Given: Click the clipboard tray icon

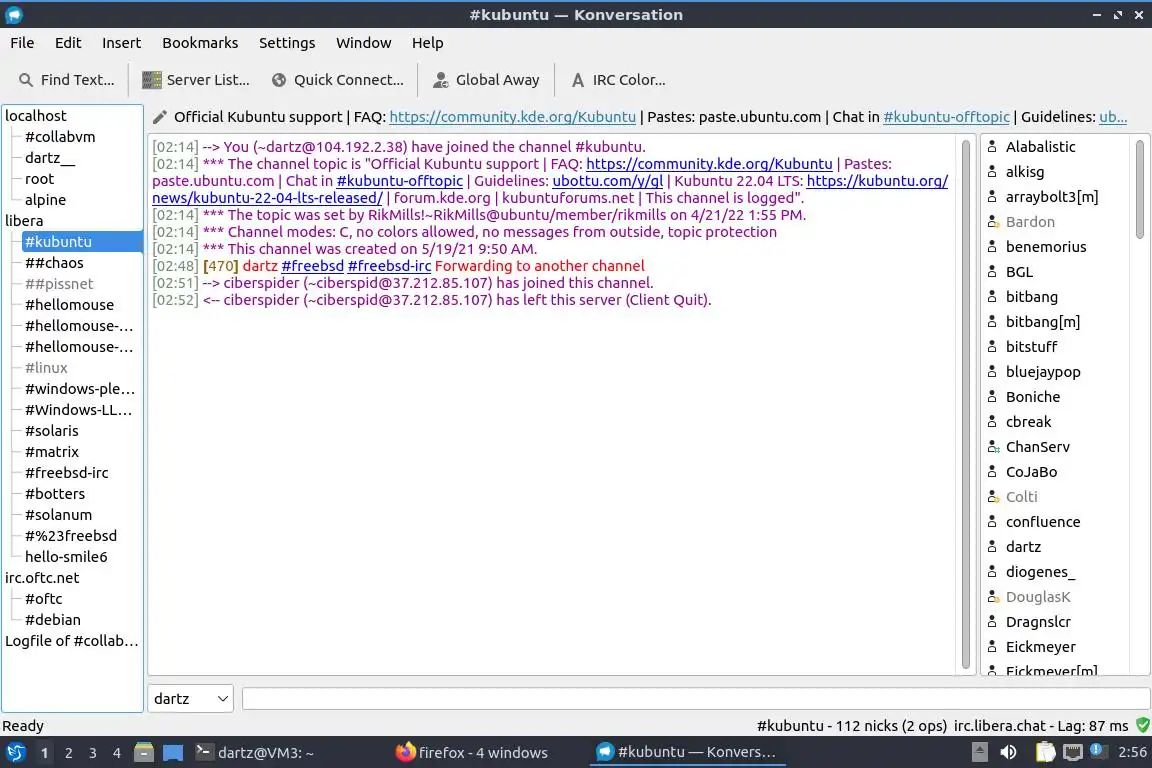Looking at the screenshot, I should click(1045, 752).
